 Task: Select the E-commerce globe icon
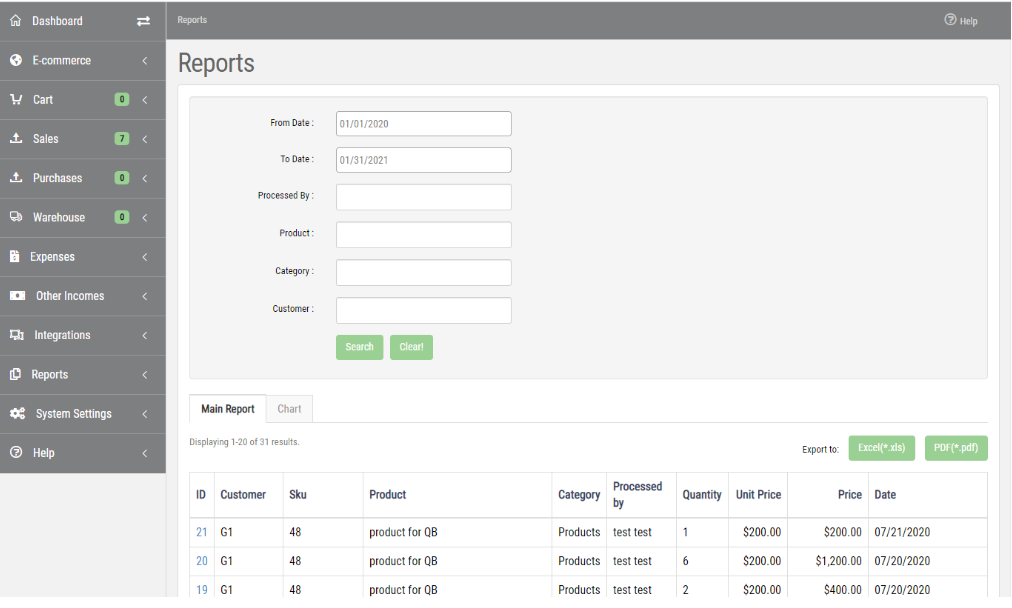[x=15, y=60]
